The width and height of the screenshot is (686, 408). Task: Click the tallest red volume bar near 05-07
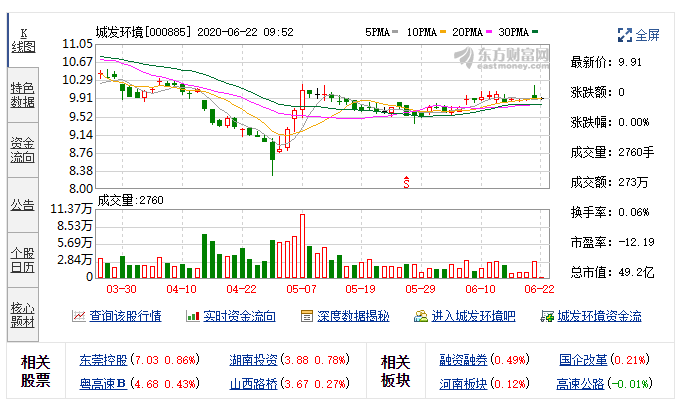click(302, 246)
